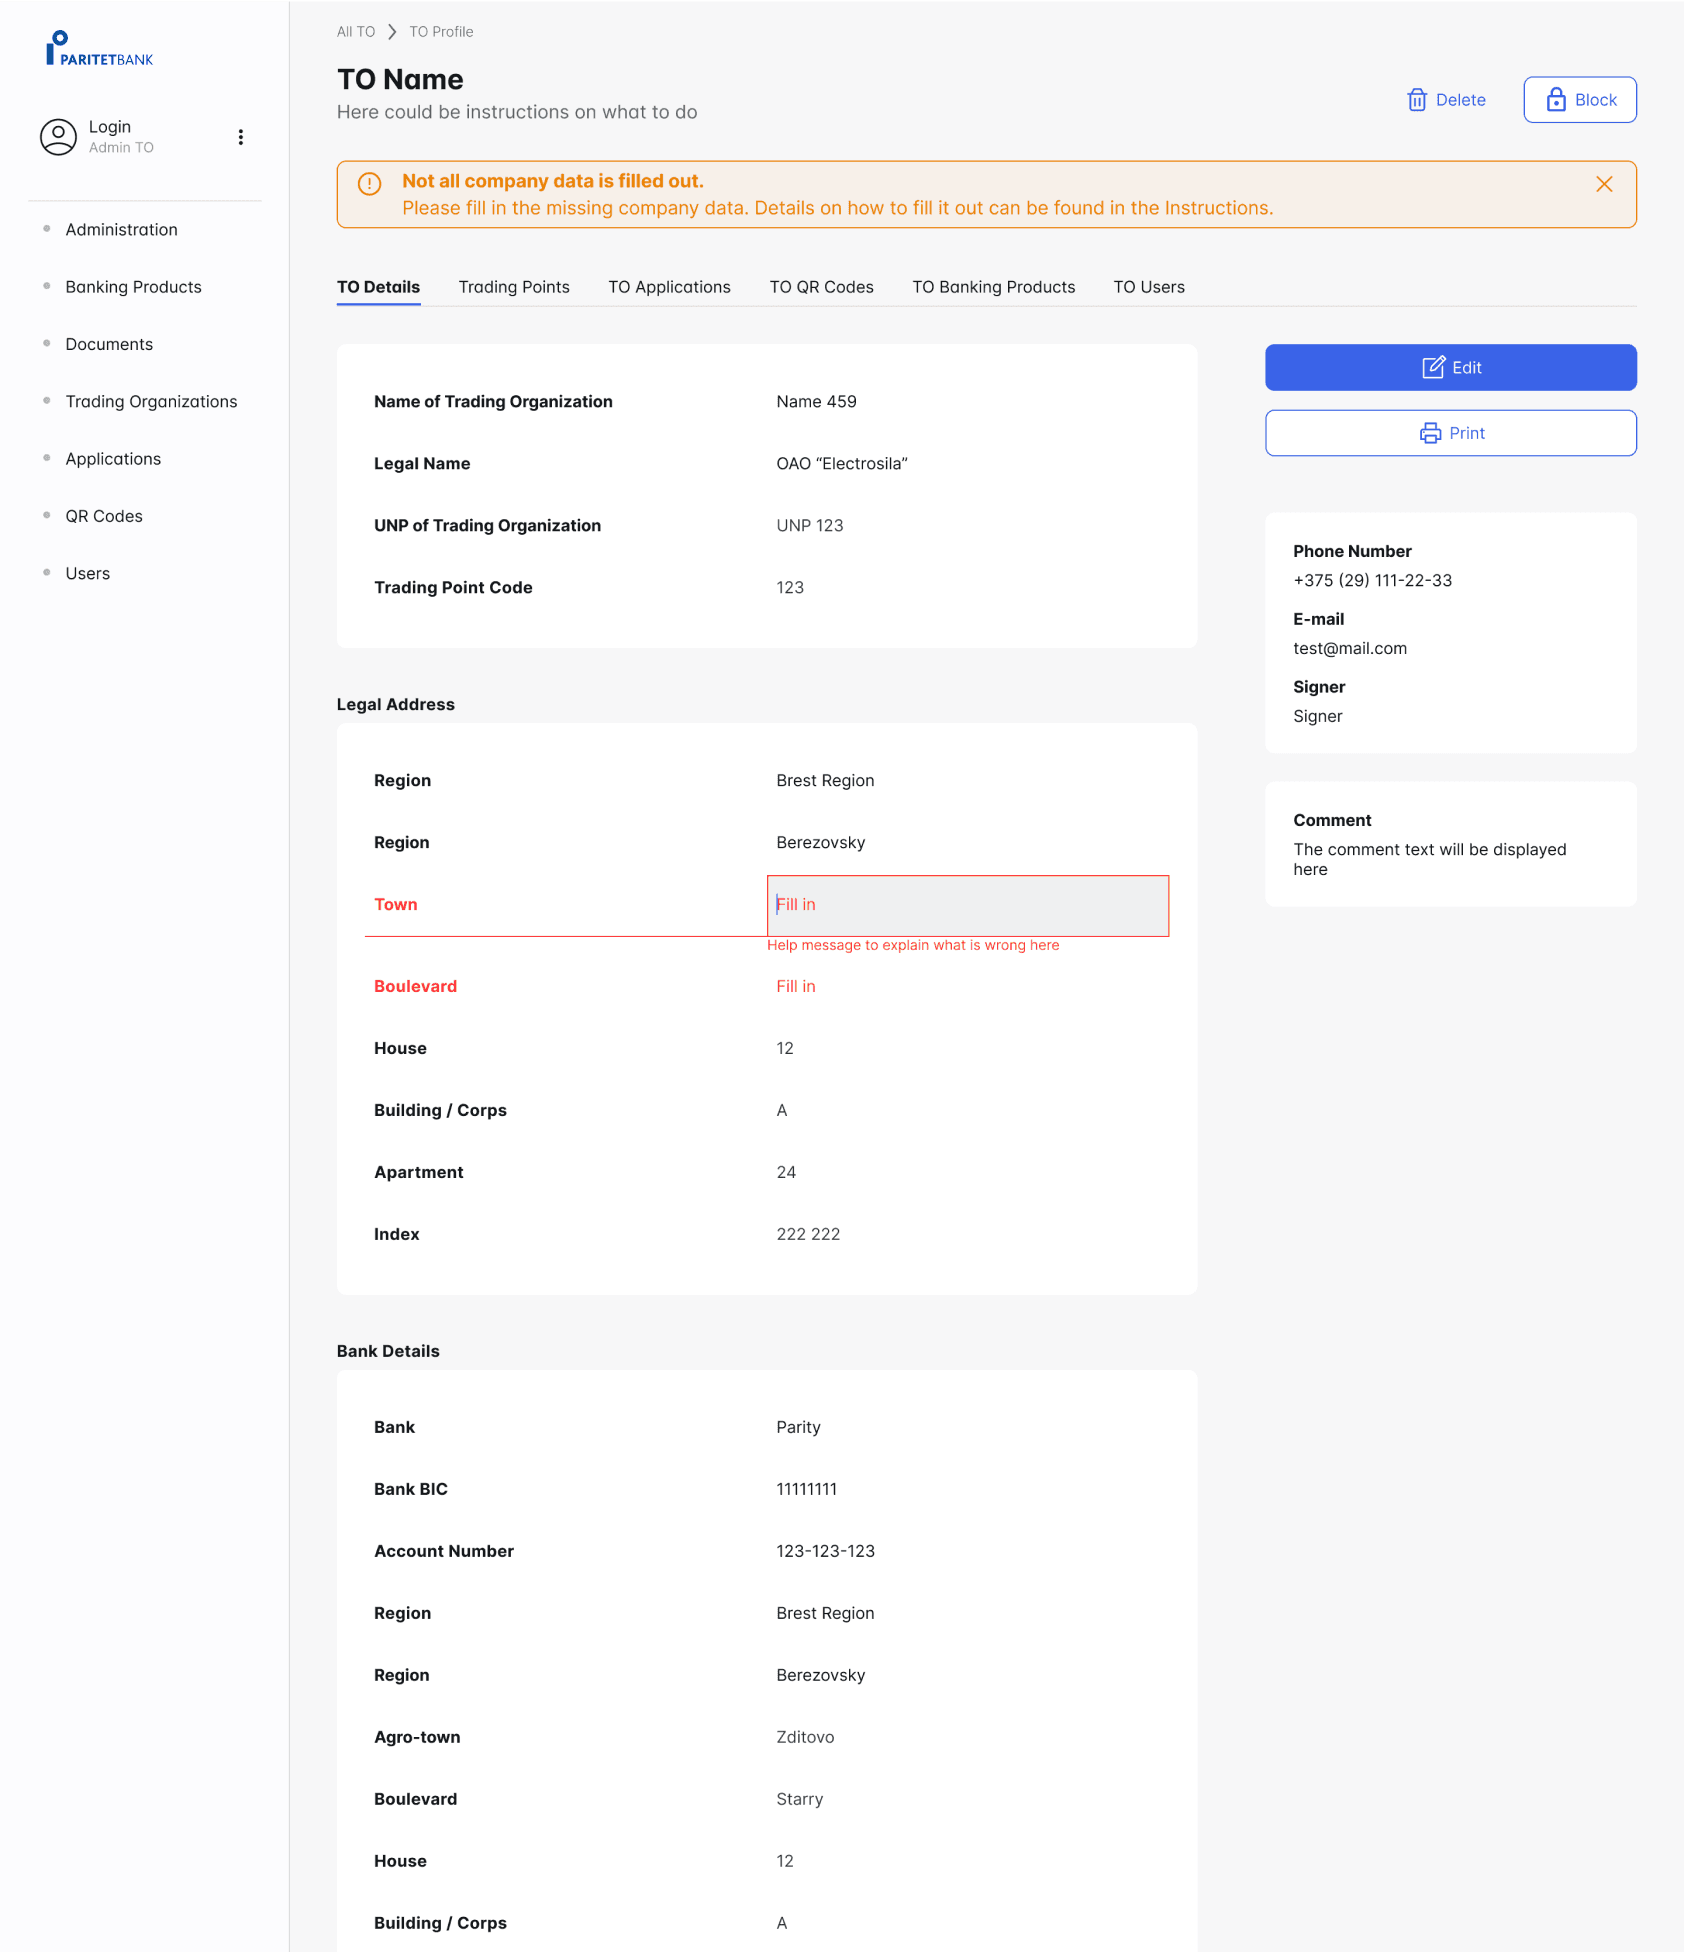Click the Print button
The width and height of the screenshot is (1684, 1952).
(x=1450, y=433)
